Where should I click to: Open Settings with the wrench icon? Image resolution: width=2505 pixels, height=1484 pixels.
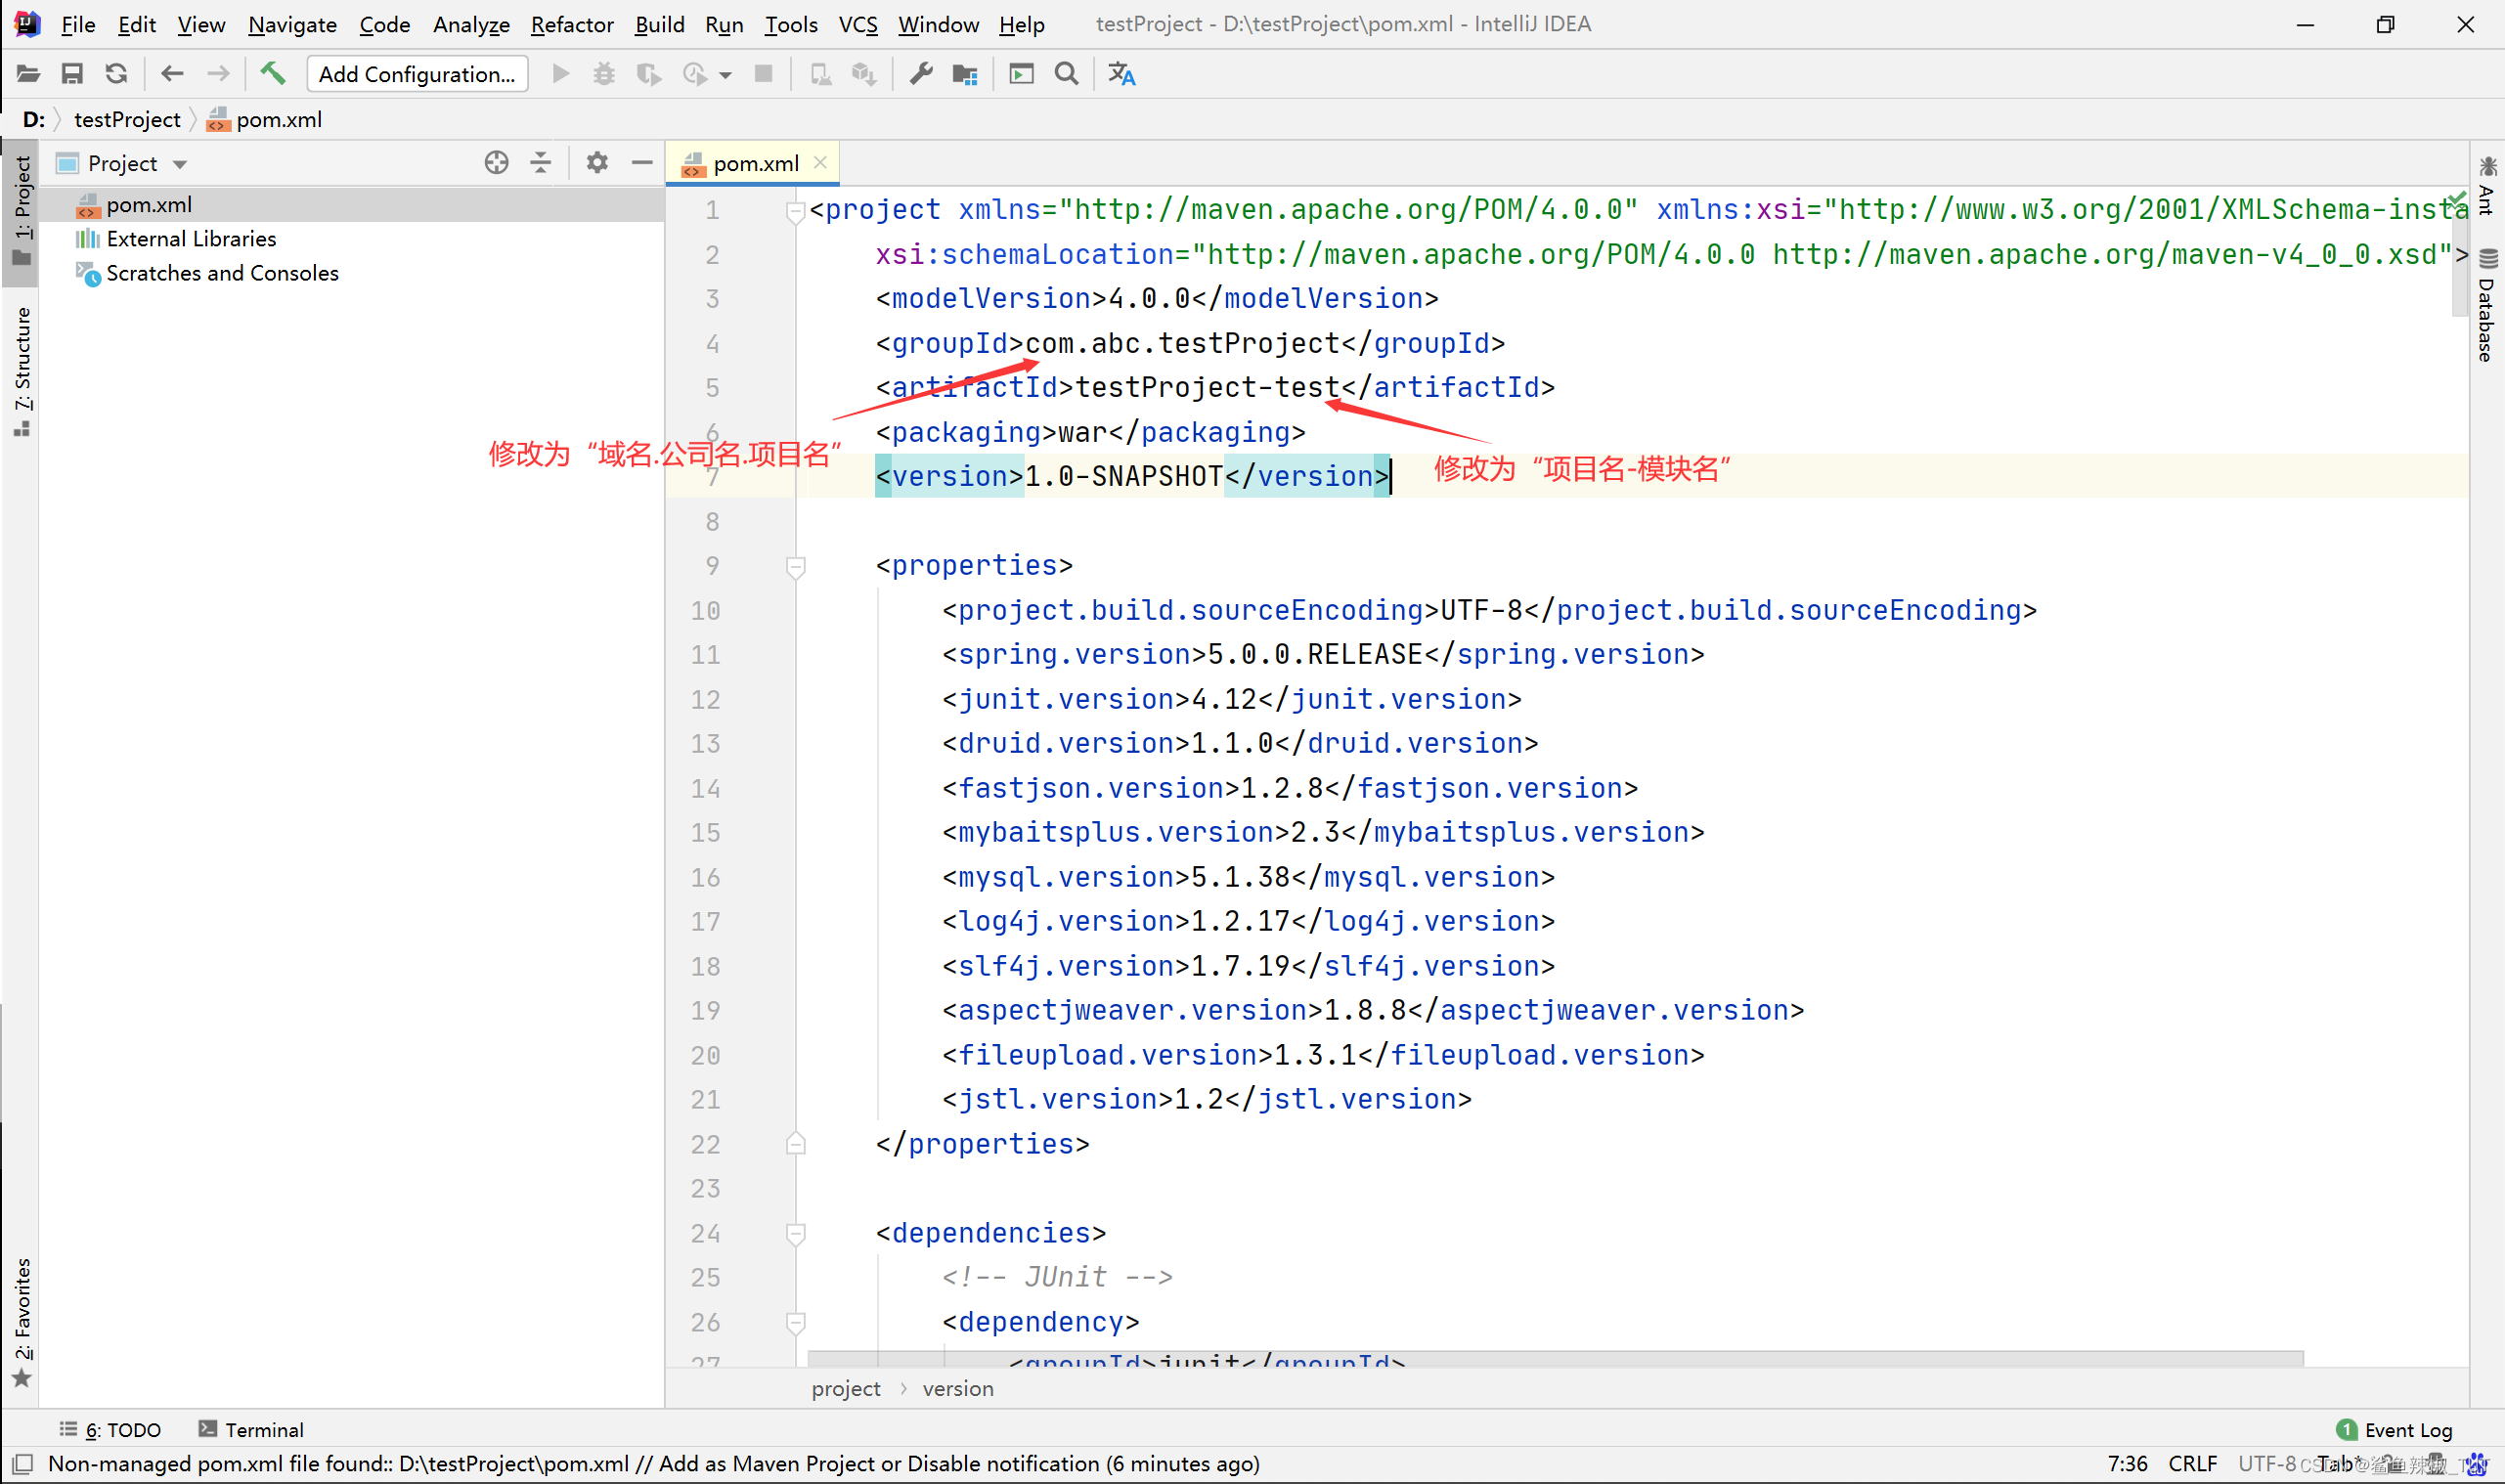pos(920,74)
